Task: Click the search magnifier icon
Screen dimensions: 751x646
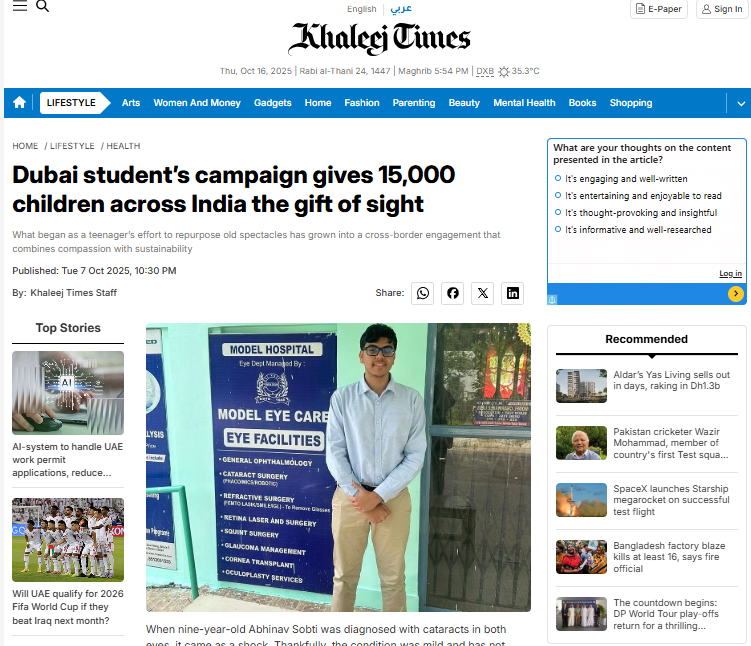Action: [x=43, y=6]
